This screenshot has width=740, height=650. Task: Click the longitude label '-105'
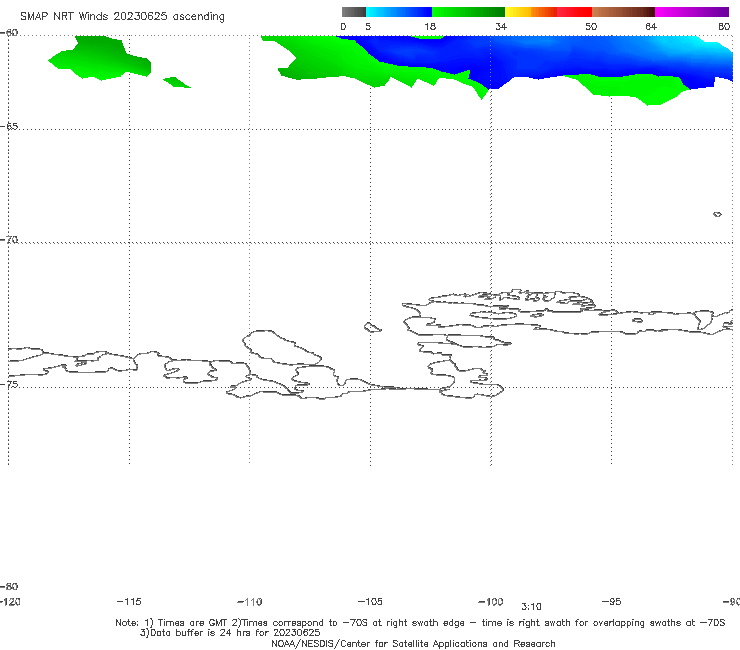(370, 601)
